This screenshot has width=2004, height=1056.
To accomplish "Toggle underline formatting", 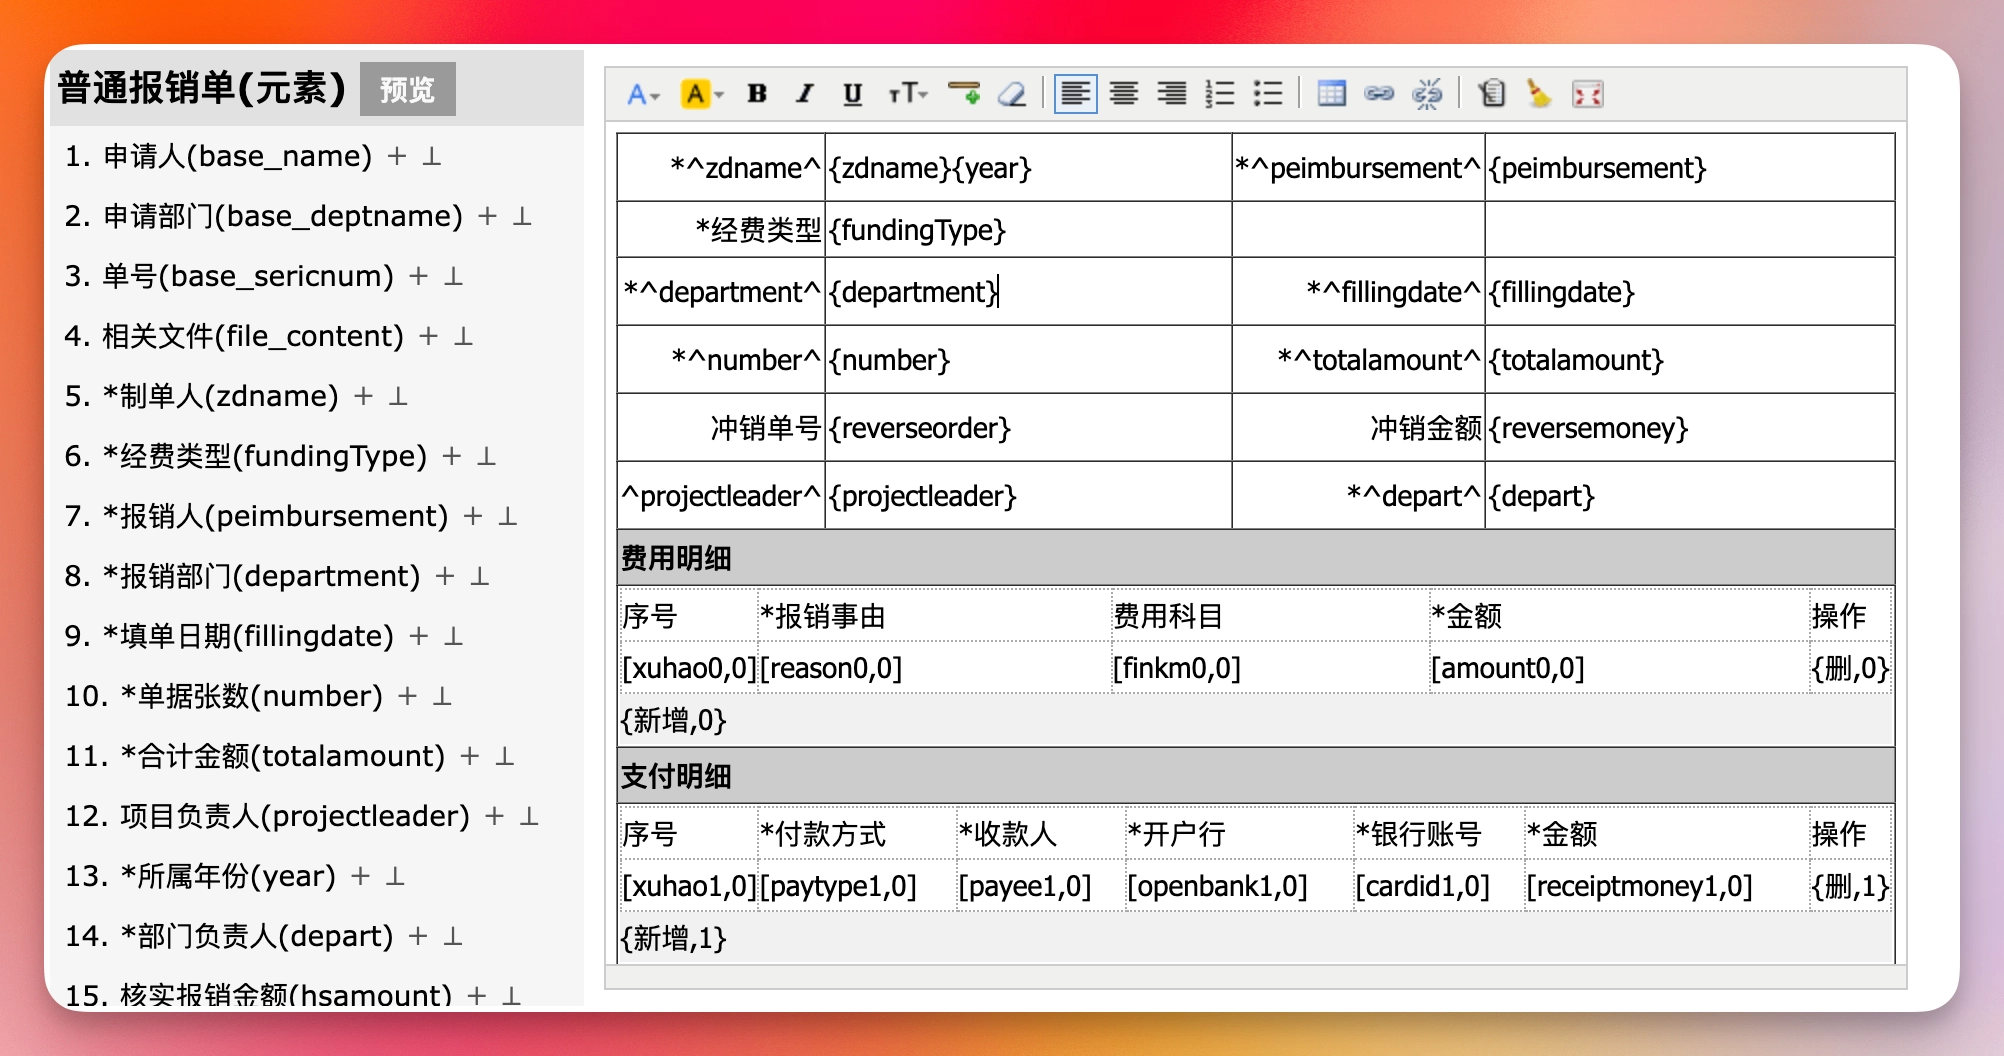I will click(852, 94).
